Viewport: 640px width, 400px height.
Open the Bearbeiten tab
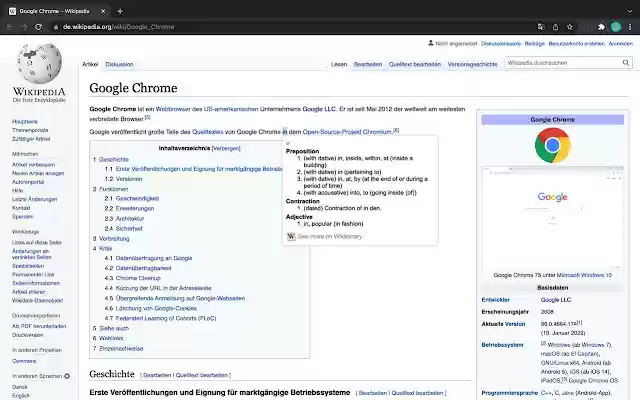click(x=368, y=64)
